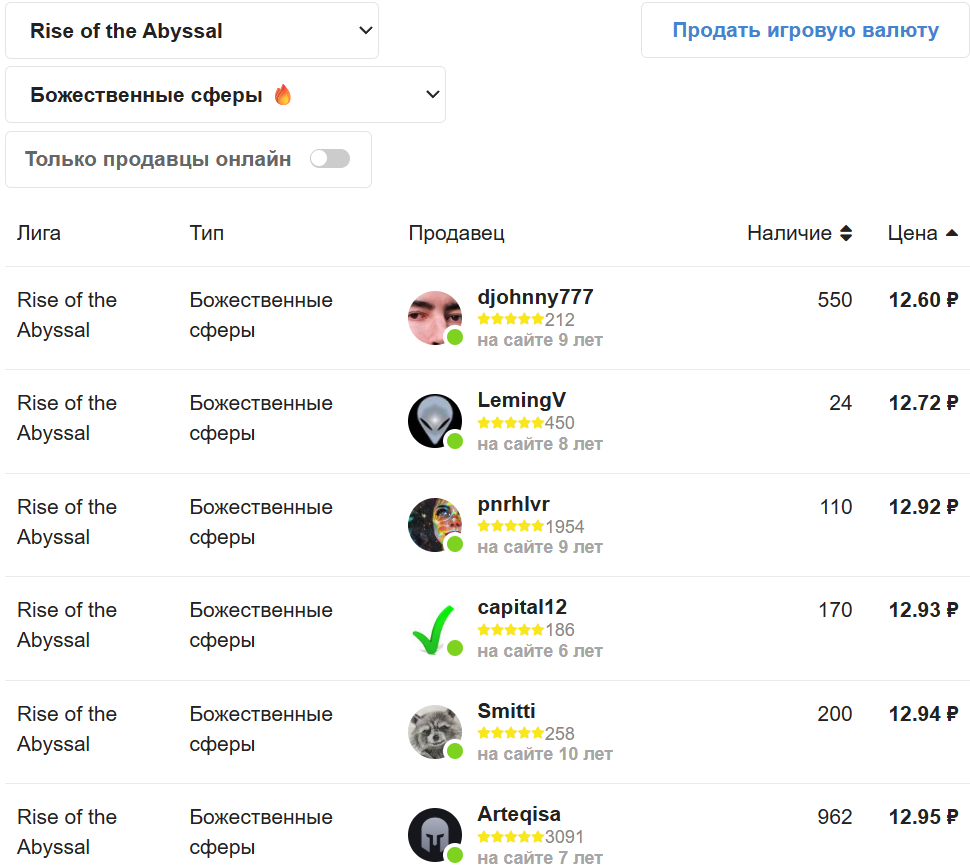Select Smitti's offer quantity 200
Viewport: 970px width, 866px height.
point(834,714)
